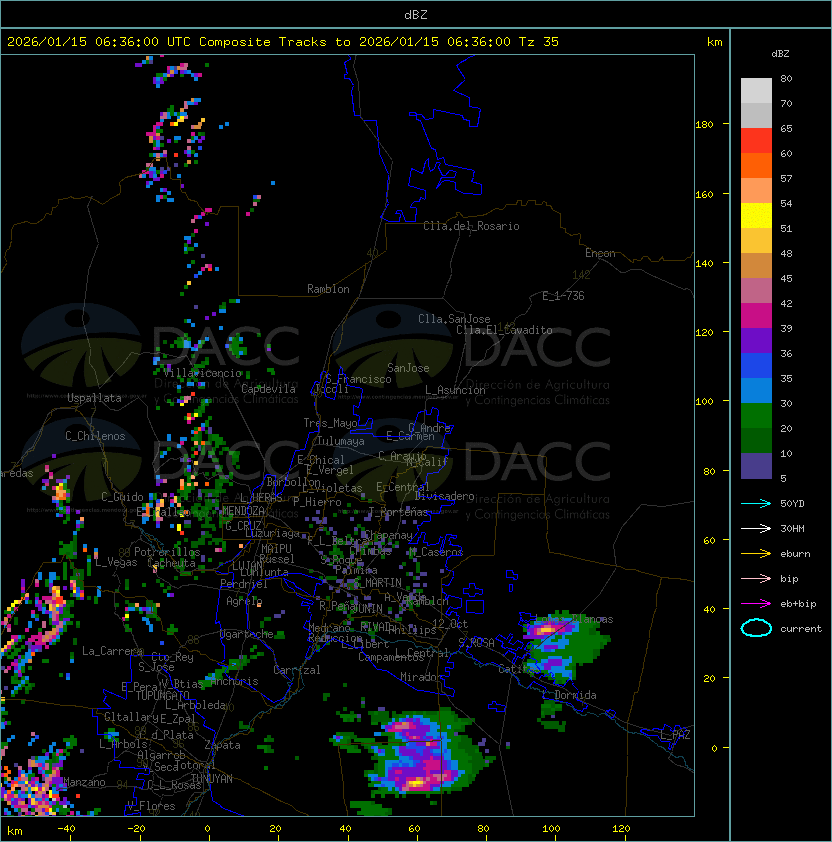
Task: Click the 180 km mark on vertical axis
Action: [704, 125]
